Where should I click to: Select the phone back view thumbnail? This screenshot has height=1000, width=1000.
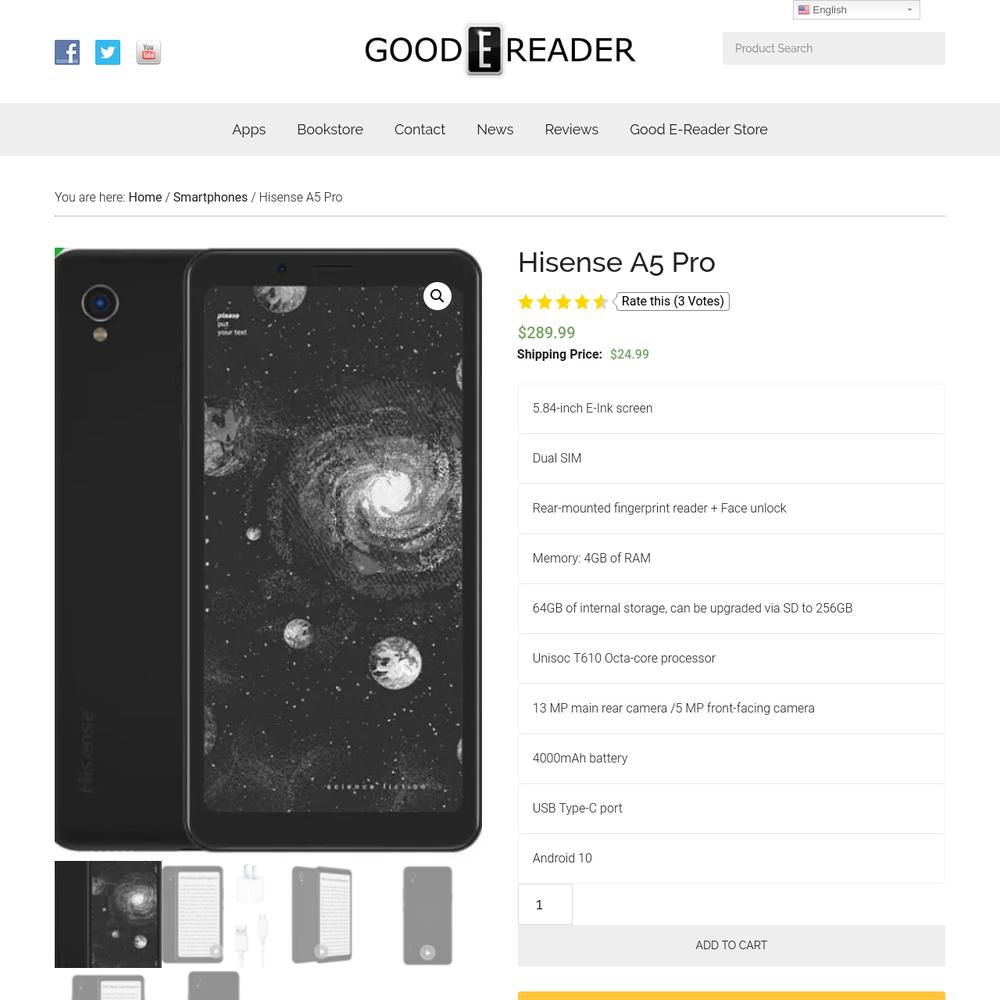428,914
